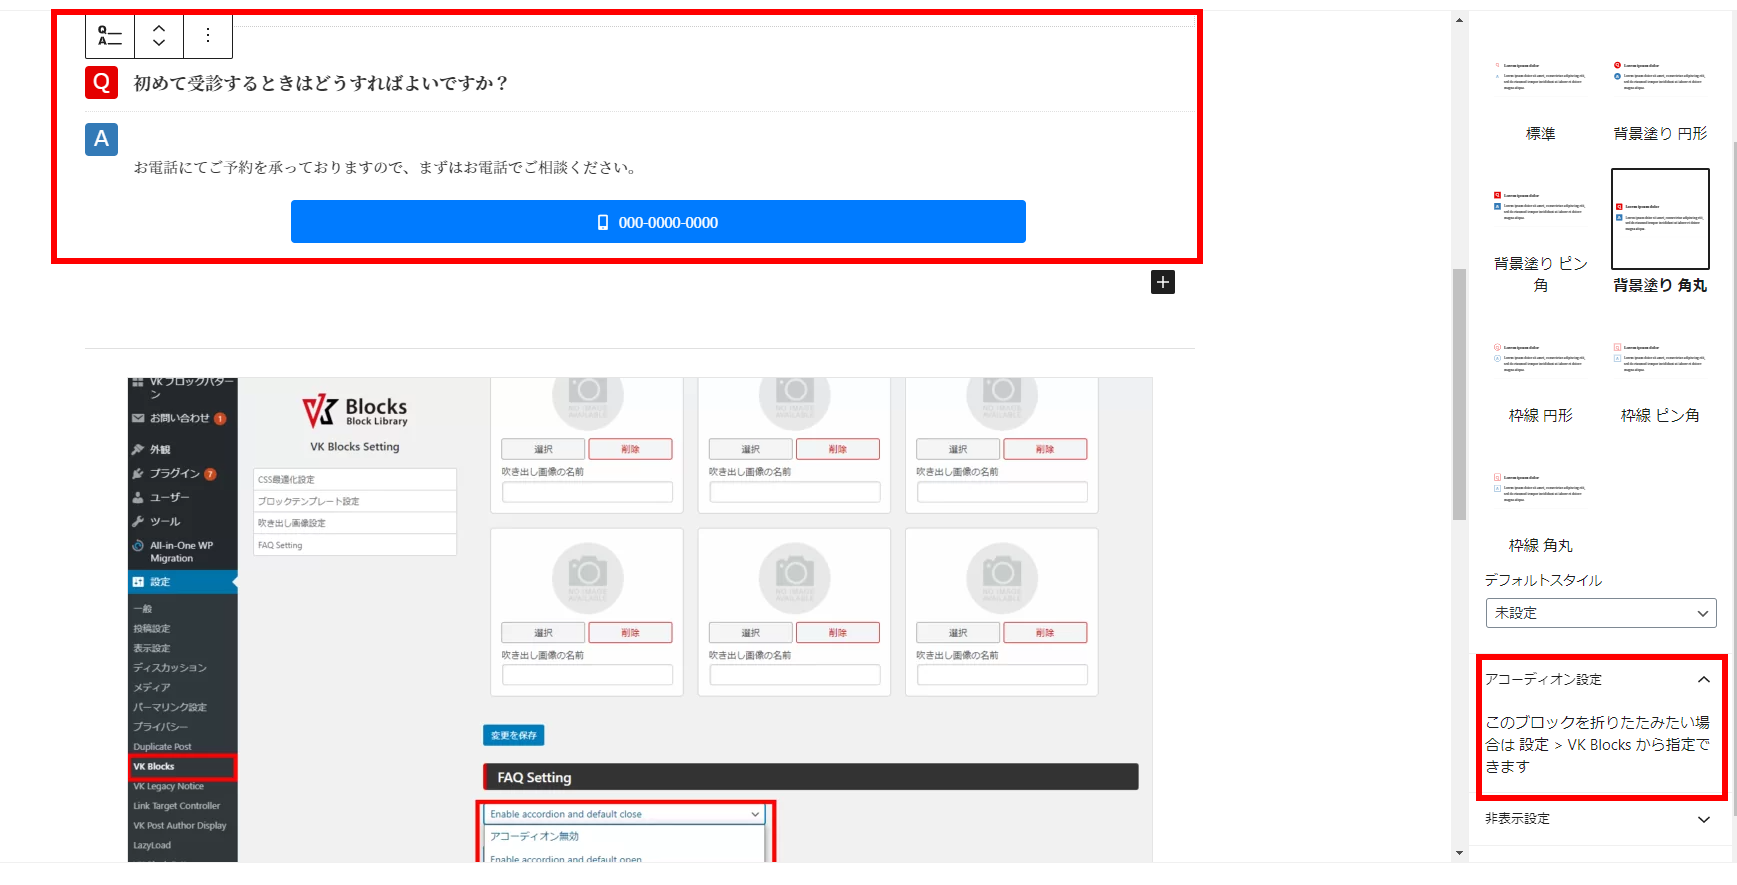The height and width of the screenshot is (885, 1737).
Task: Click CSS最適化設定 in VK Blocks Setting list
Action: [x=355, y=479]
